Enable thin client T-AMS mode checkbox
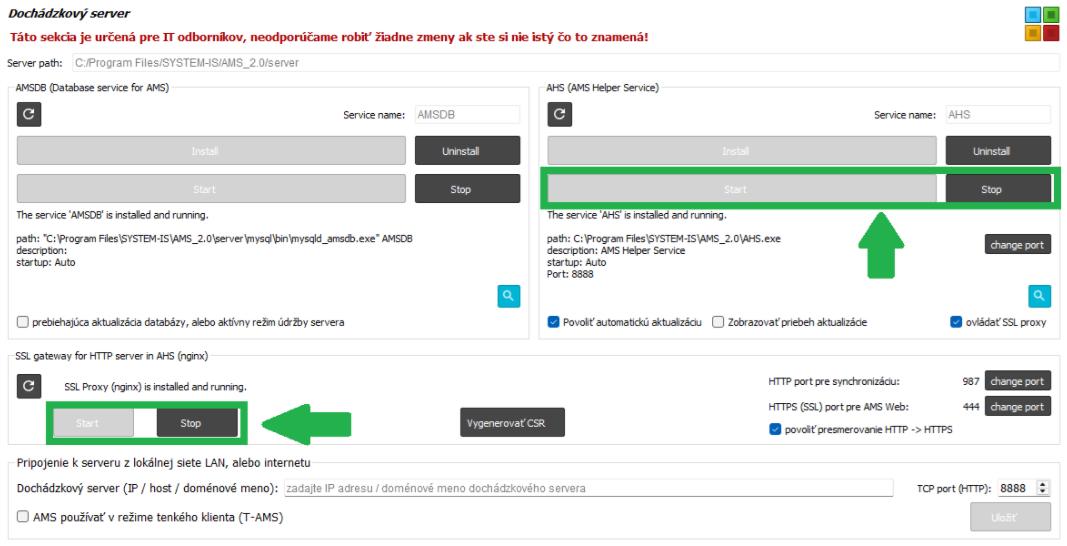This screenshot has height=546, width=1067. click(x=23, y=515)
